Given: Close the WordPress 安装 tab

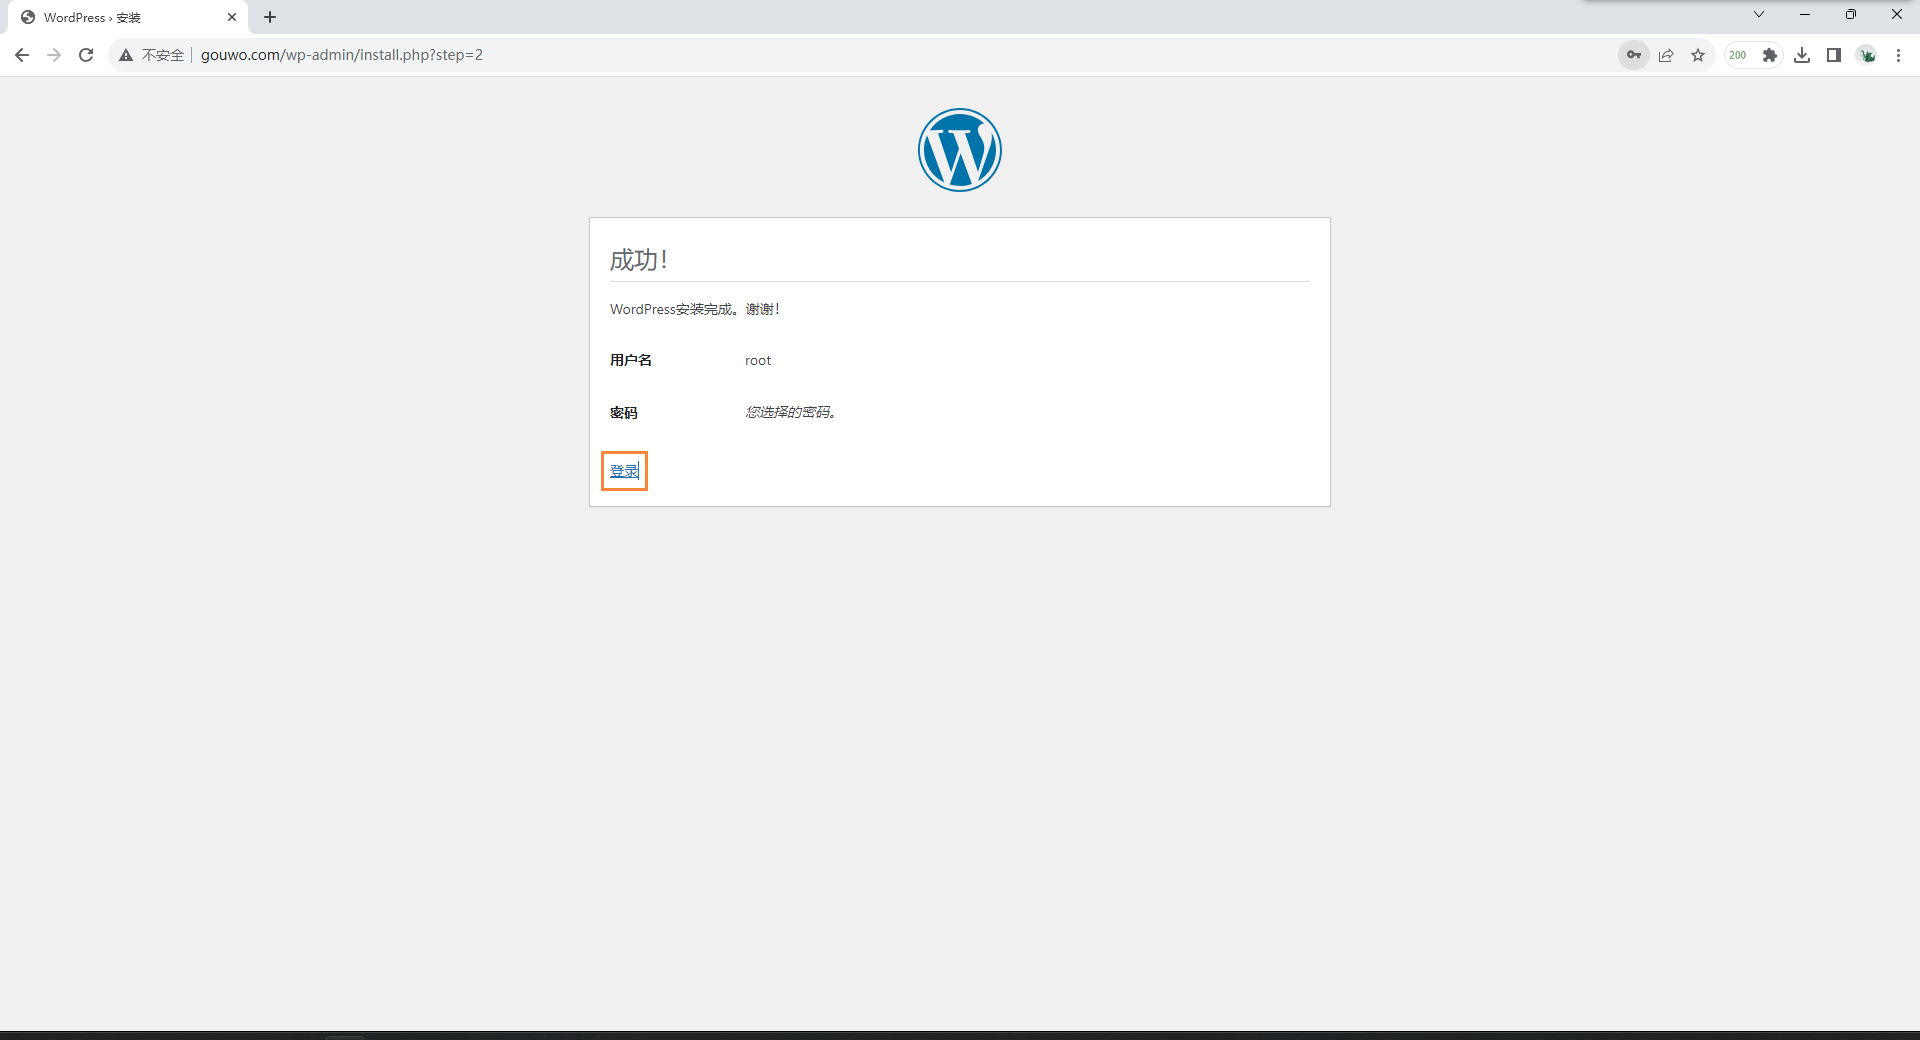Looking at the screenshot, I should [232, 17].
